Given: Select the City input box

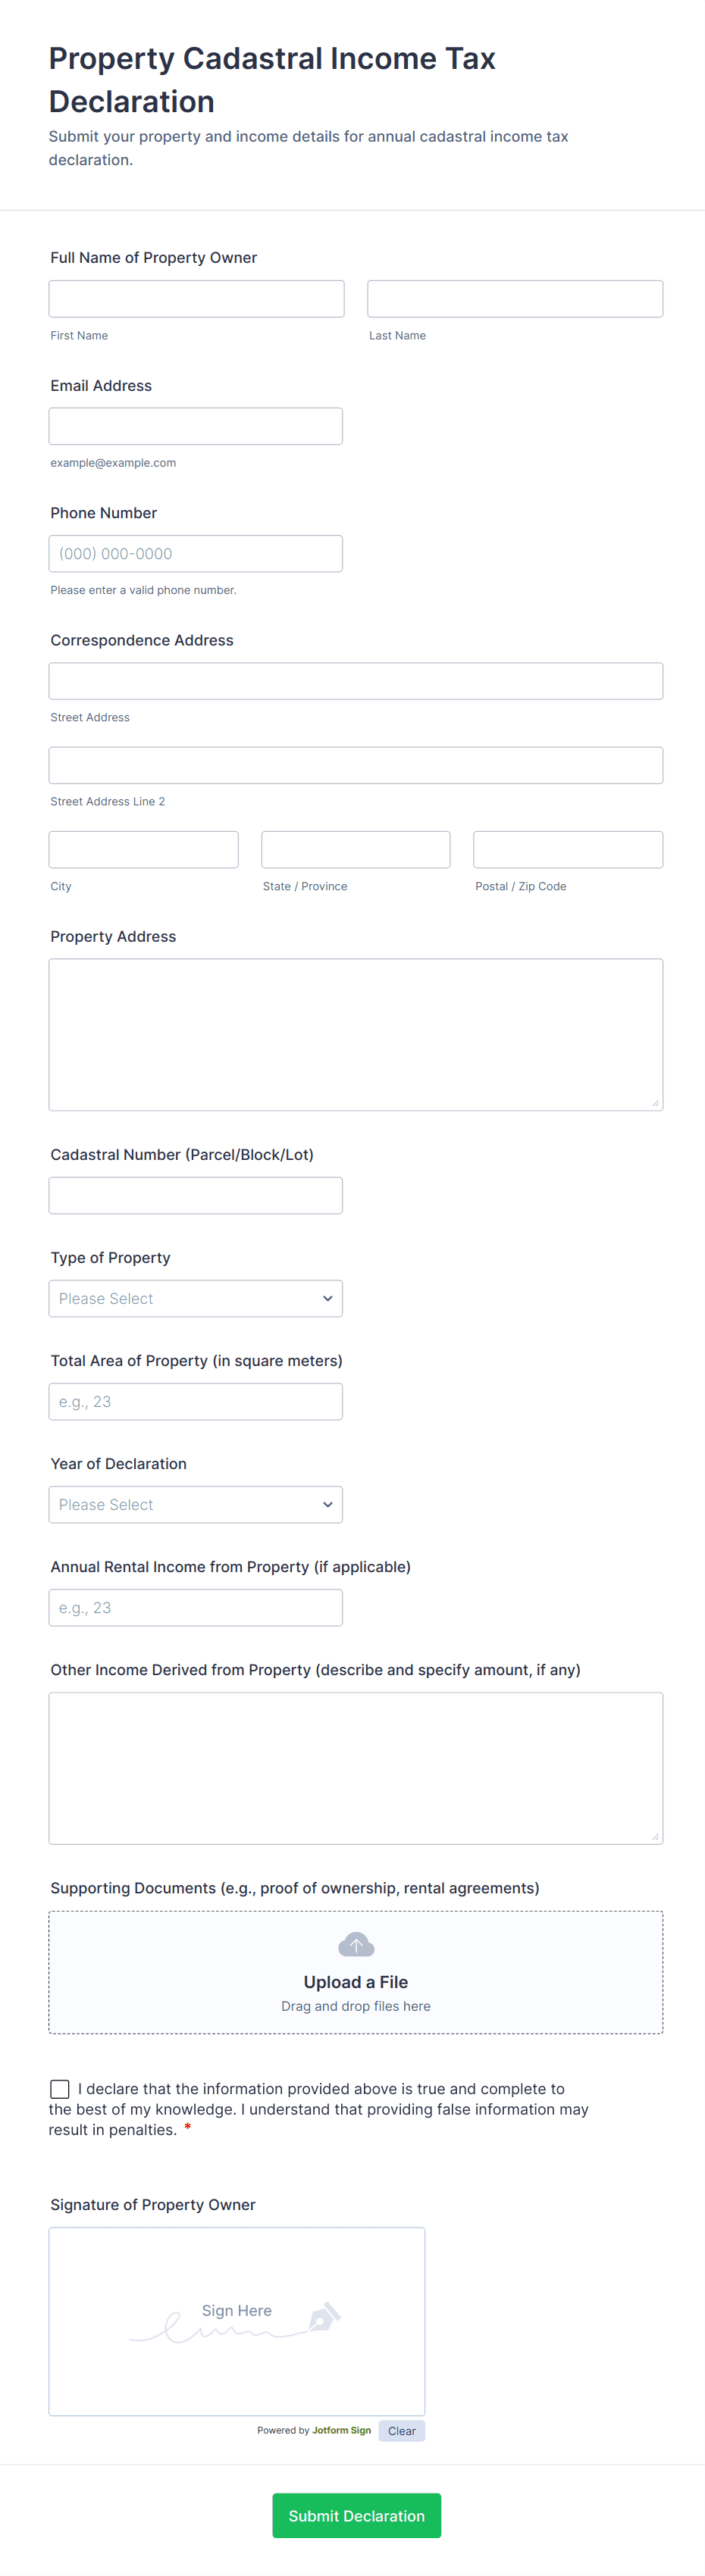Looking at the screenshot, I should click(x=144, y=849).
